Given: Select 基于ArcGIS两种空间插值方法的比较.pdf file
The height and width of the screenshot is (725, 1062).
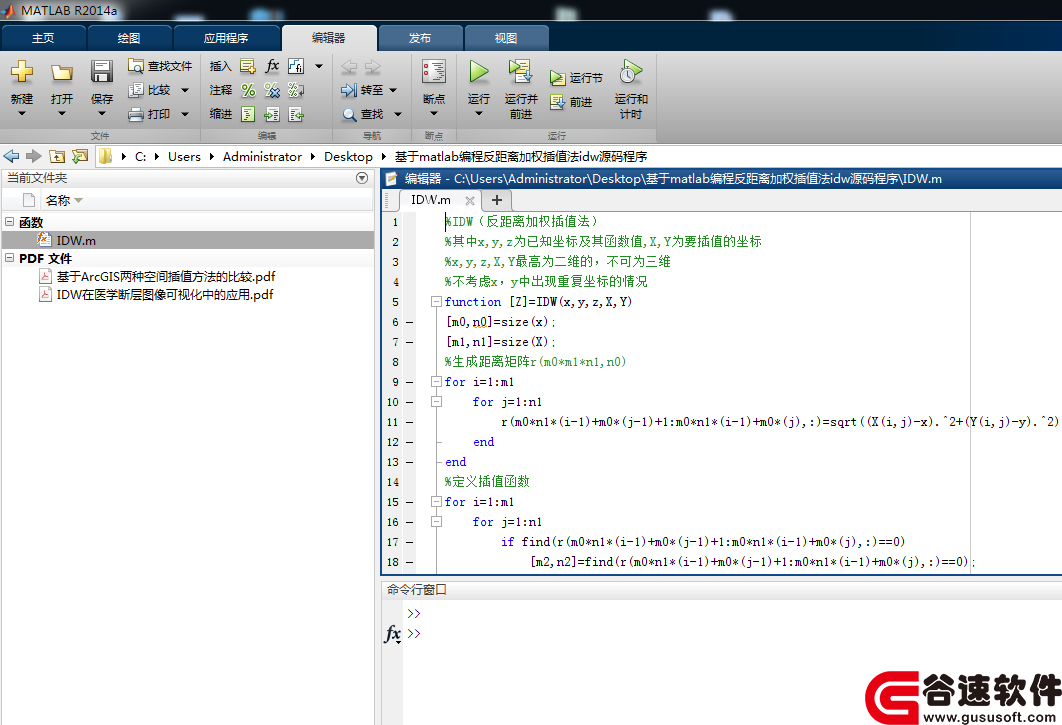Looking at the screenshot, I should click(x=166, y=276).
